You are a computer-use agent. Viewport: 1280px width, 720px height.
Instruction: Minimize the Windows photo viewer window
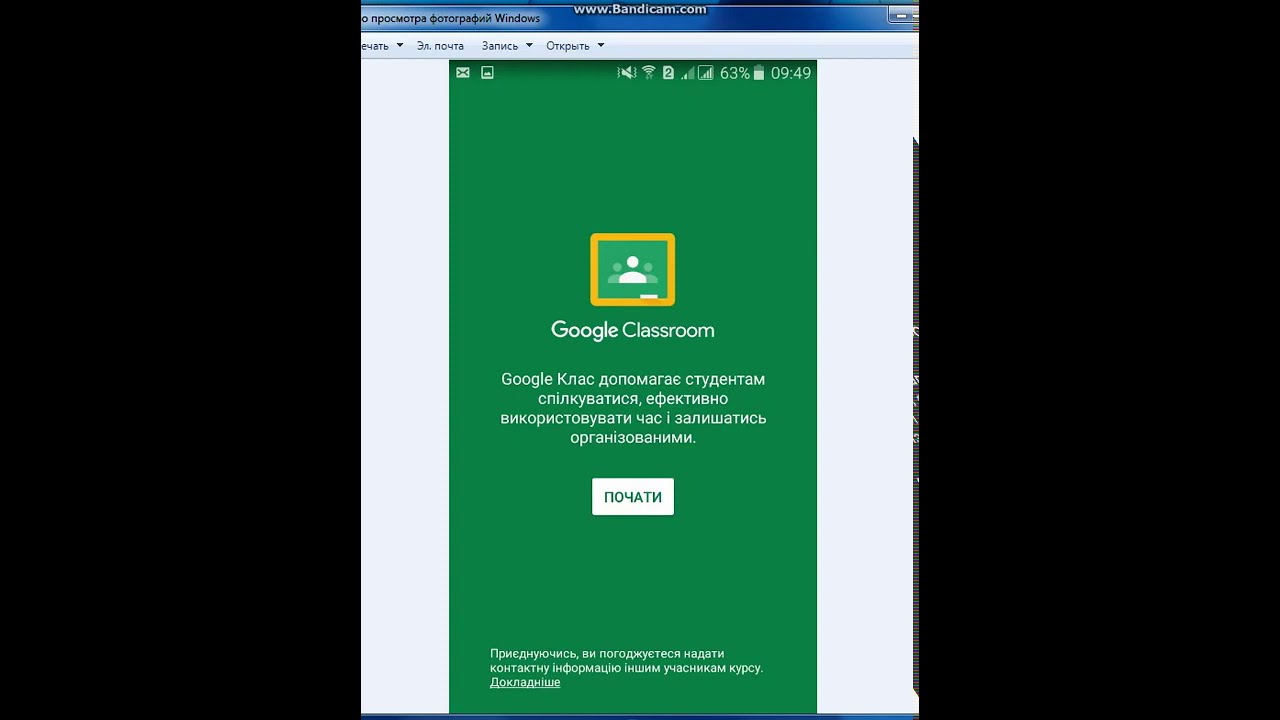901,15
